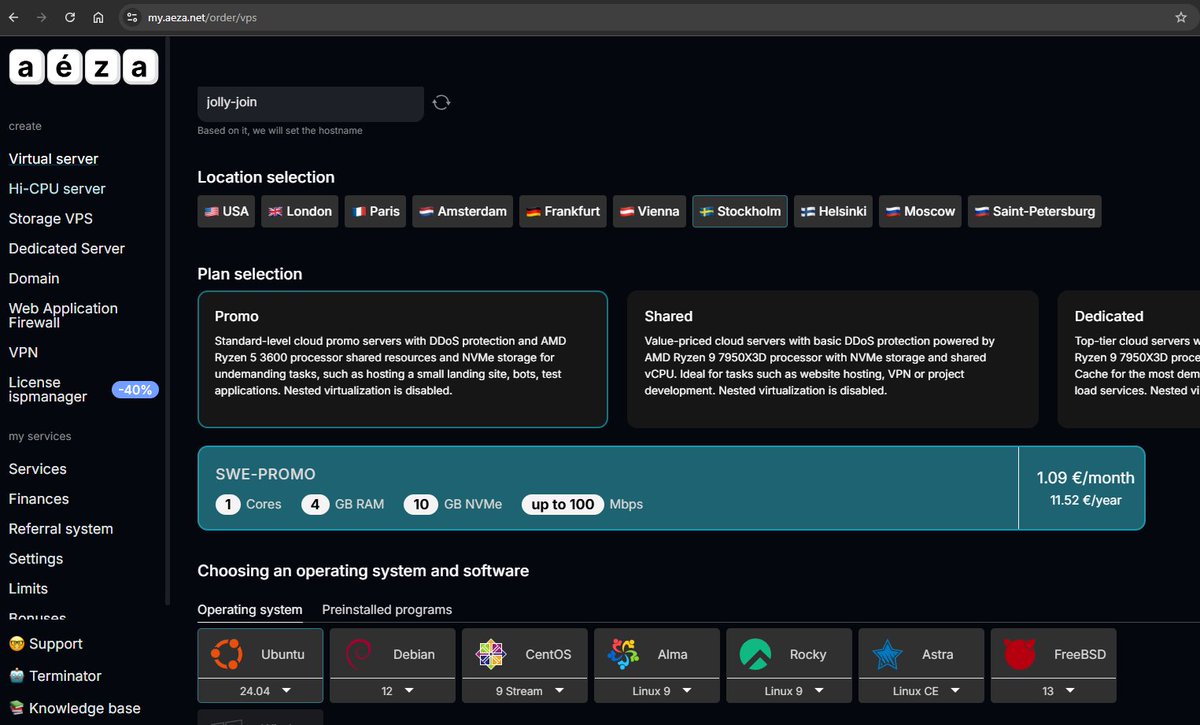This screenshot has width=1200, height=725.
Task: Choose Frankfurt location
Action: click(563, 211)
